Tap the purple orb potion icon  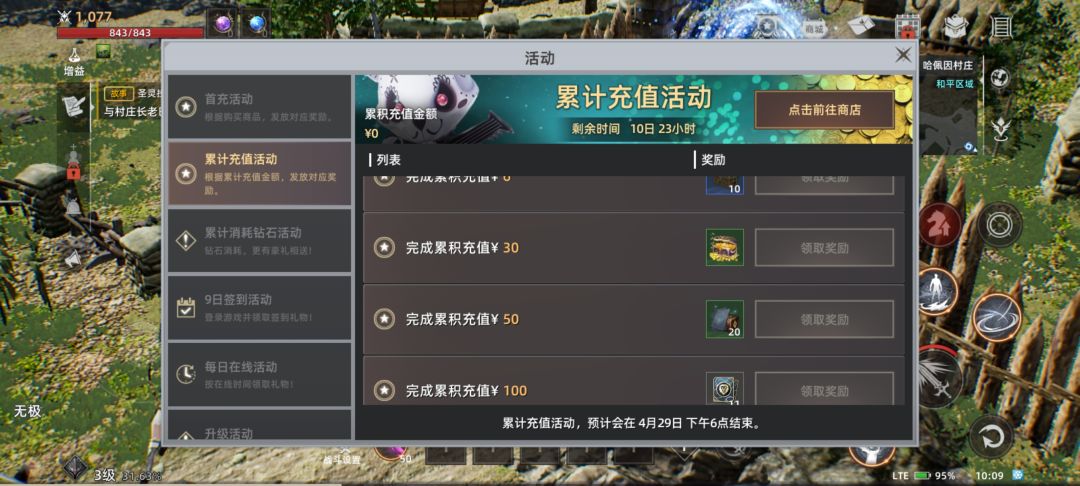coord(222,23)
